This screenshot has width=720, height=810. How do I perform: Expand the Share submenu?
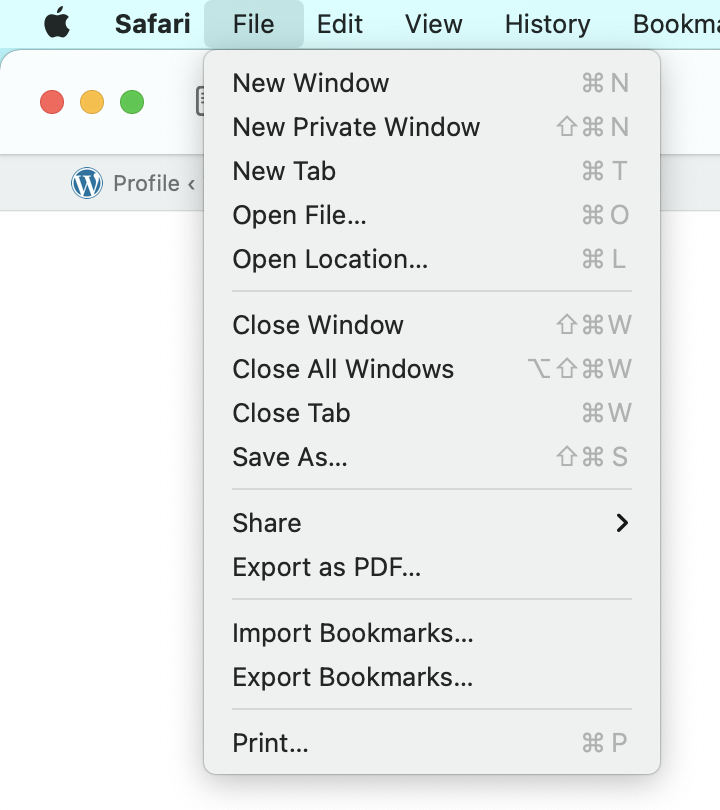pos(432,523)
